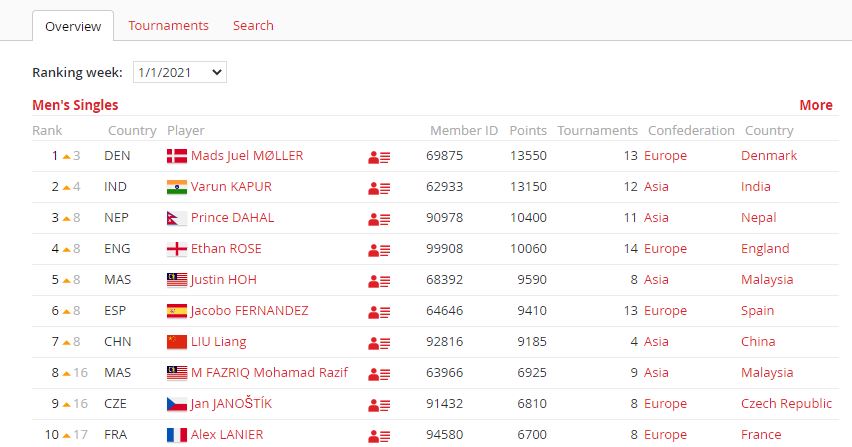Screen dimensions: 852x447
Task: Open LIU Liang's profile card icon
Action: pos(379,343)
